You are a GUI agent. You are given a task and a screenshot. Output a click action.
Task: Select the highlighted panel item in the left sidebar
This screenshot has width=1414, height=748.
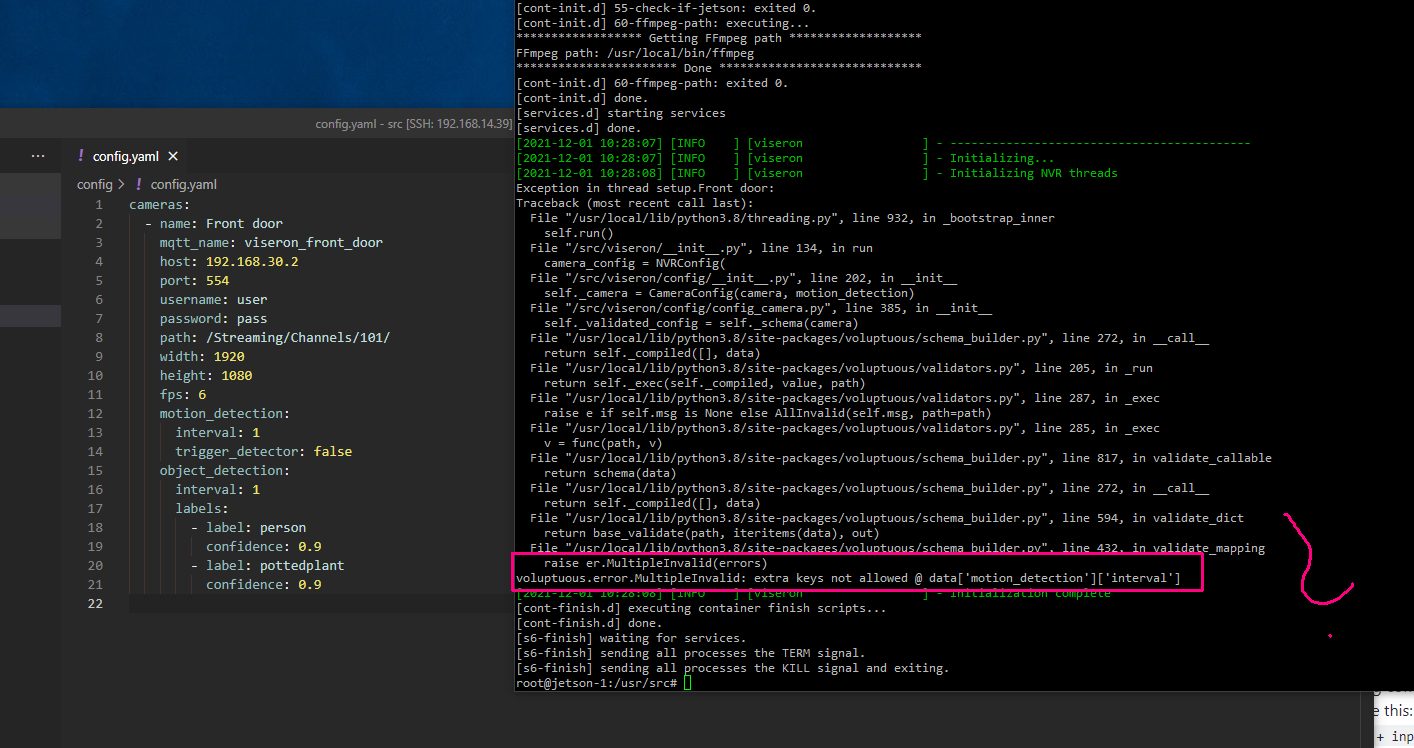coord(30,314)
